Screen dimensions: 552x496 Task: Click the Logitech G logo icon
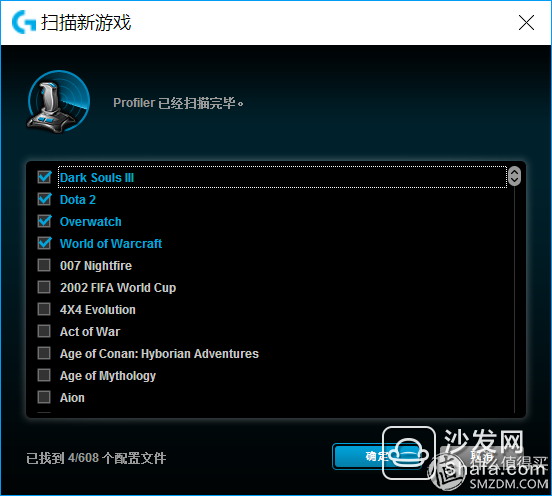(x=24, y=22)
